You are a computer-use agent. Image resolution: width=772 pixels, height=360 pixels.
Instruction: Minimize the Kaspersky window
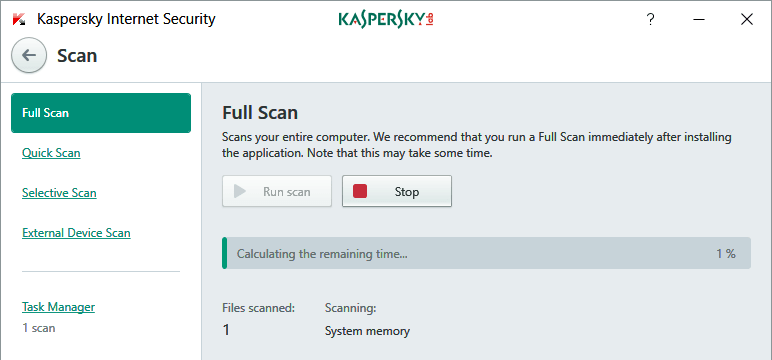click(698, 20)
